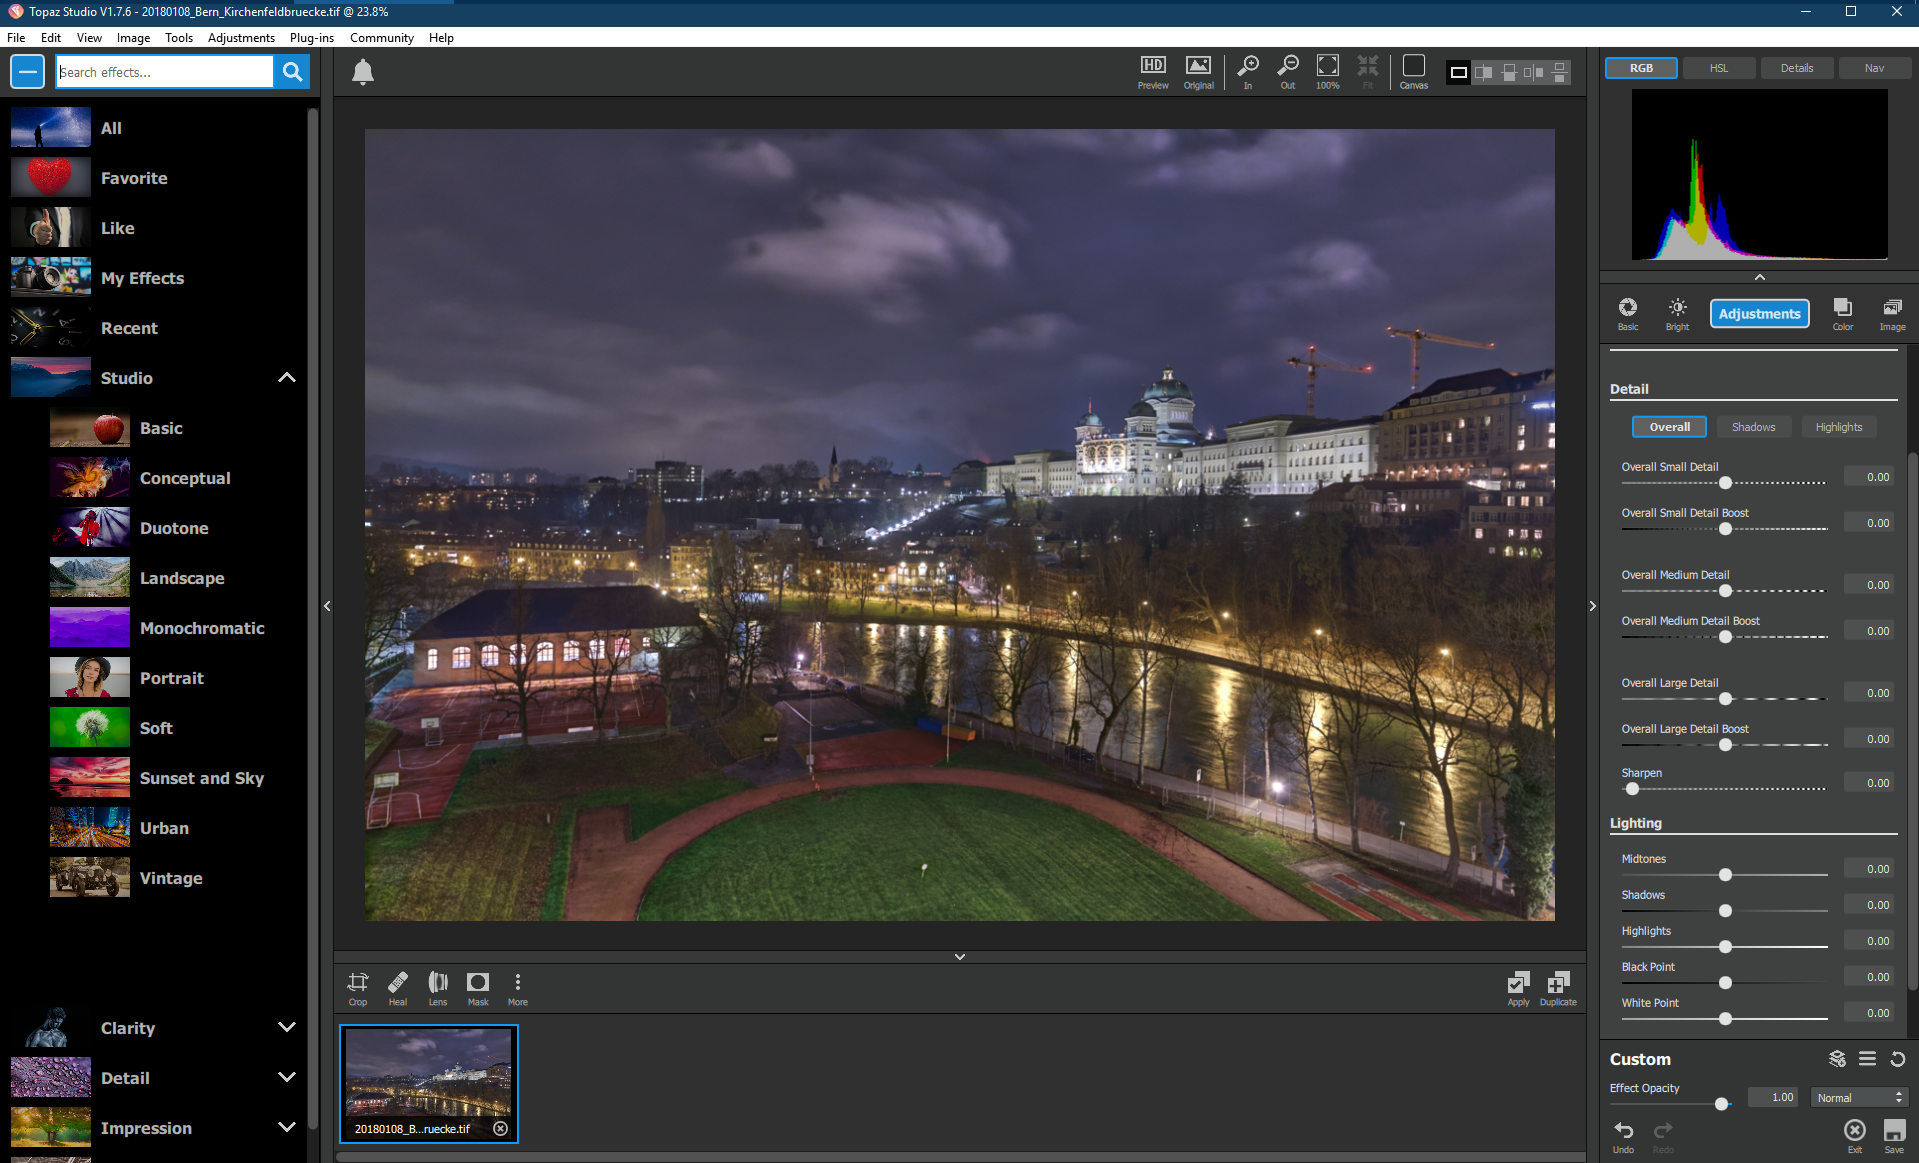The image size is (1919, 1163).
Task: Collapse the histogram panel chevron
Action: tap(1760, 277)
